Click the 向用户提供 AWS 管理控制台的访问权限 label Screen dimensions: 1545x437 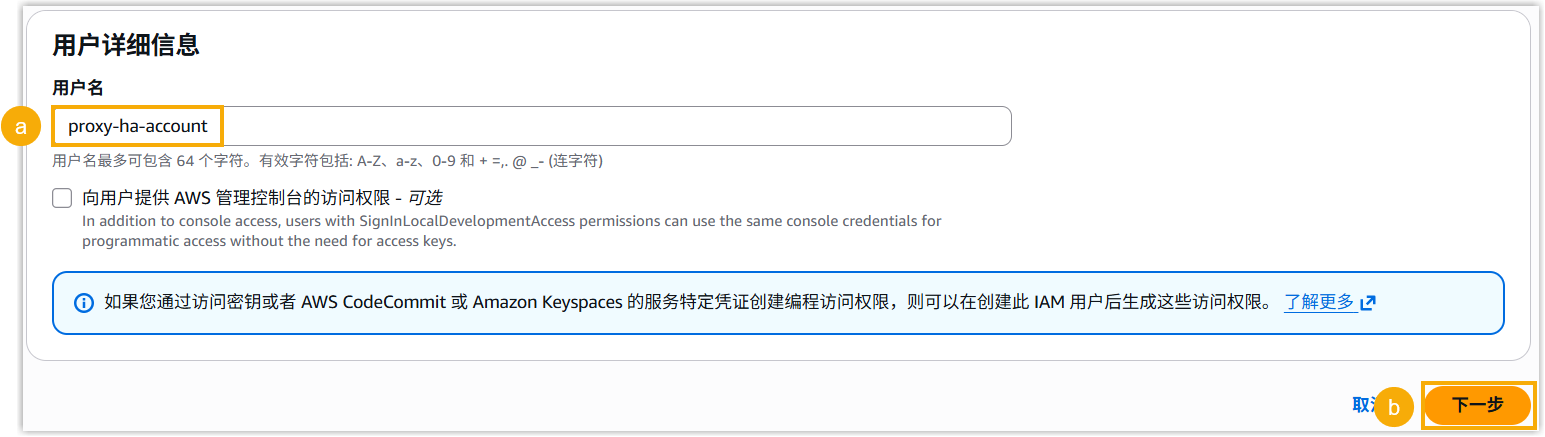pos(240,198)
